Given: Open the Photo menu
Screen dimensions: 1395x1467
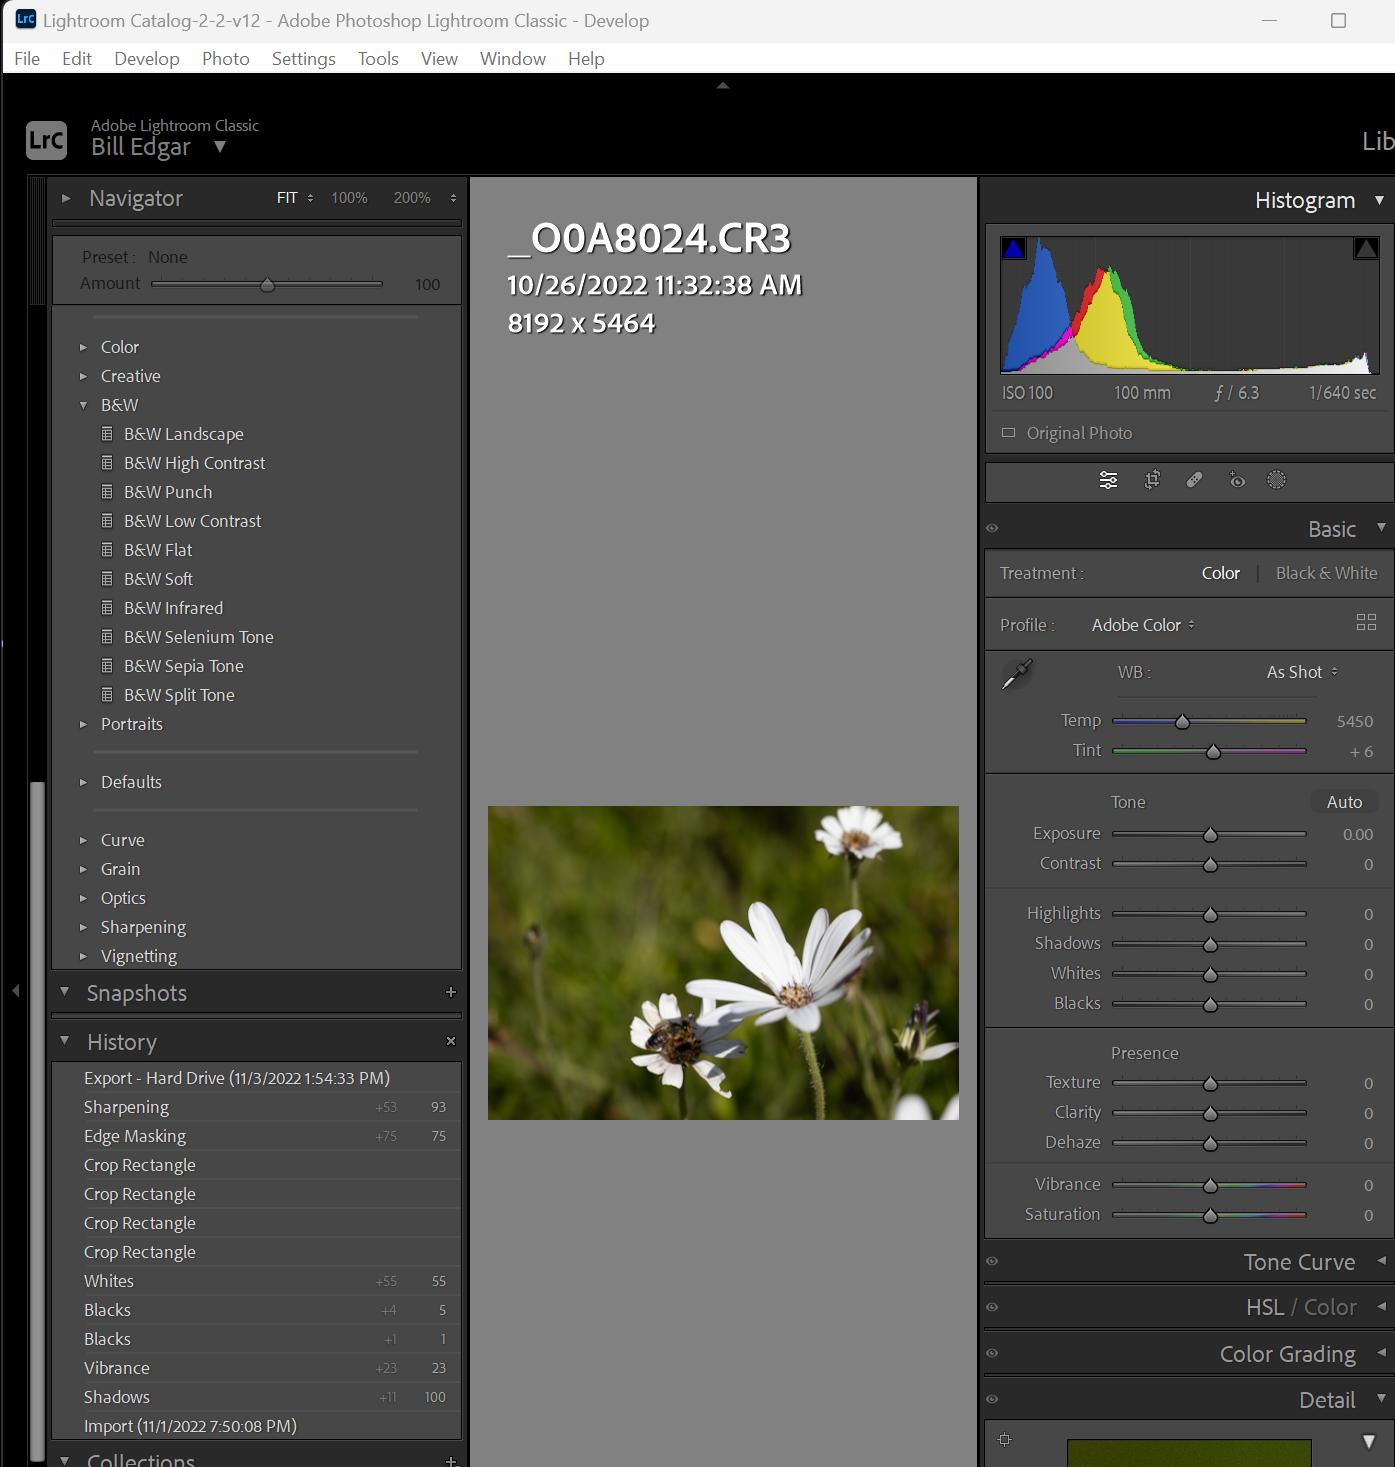Looking at the screenshot, I should (225, 58).
